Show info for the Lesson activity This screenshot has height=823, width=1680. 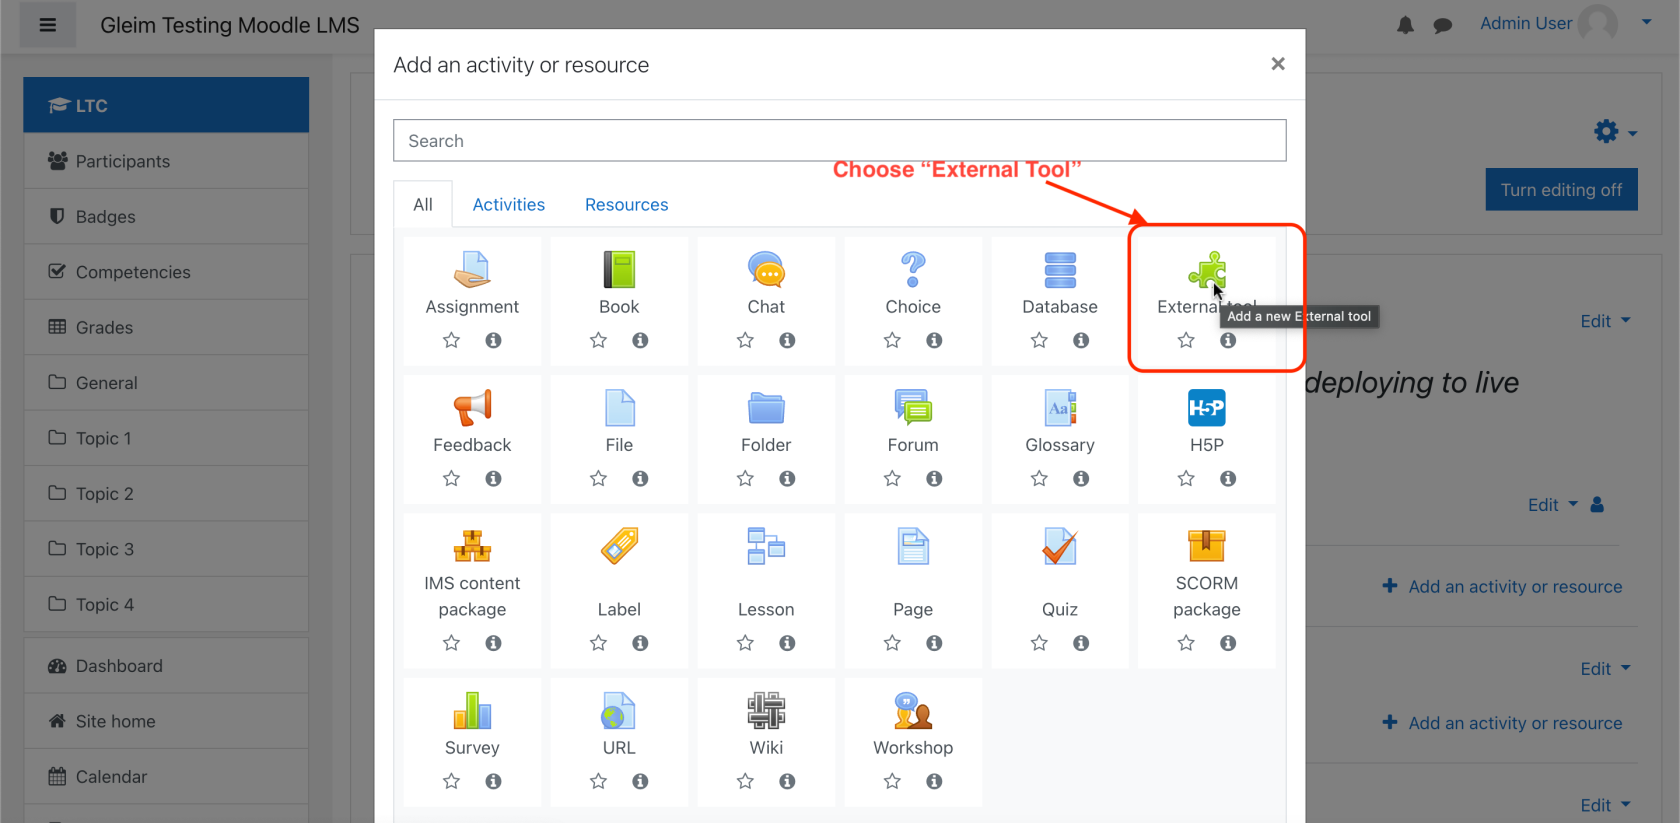(787, 643)
